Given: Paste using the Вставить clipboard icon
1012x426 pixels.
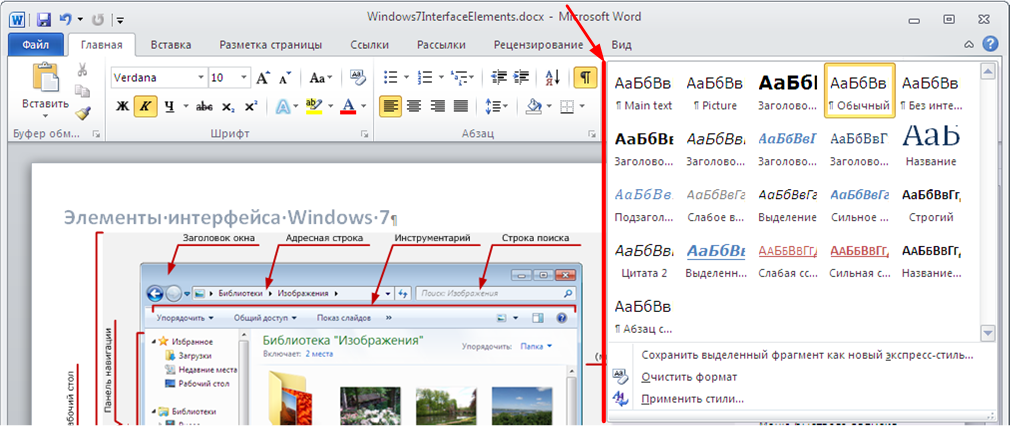Looking at the screenshot, I should (x=45, y=77).
